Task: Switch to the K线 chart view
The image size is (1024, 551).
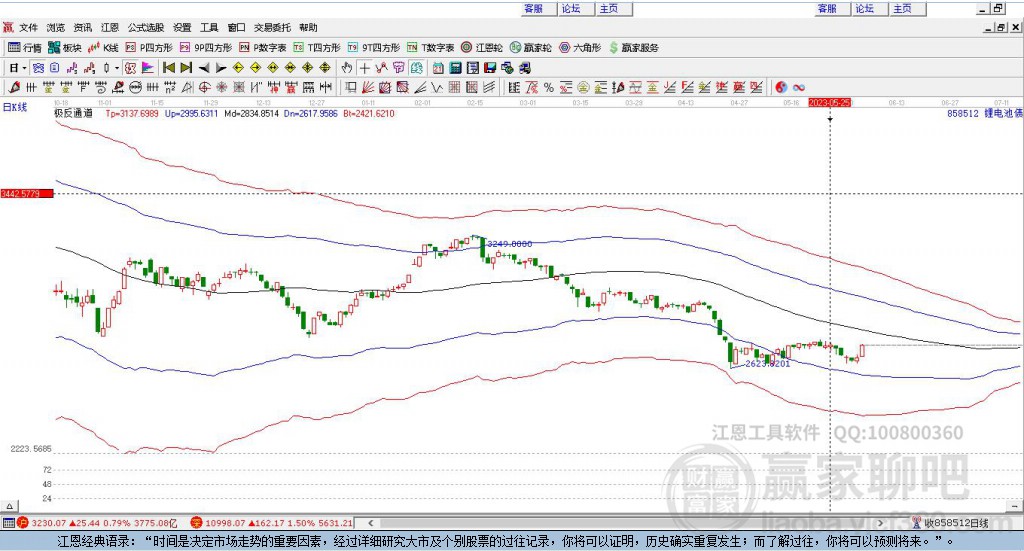Action: pos(103,48)
